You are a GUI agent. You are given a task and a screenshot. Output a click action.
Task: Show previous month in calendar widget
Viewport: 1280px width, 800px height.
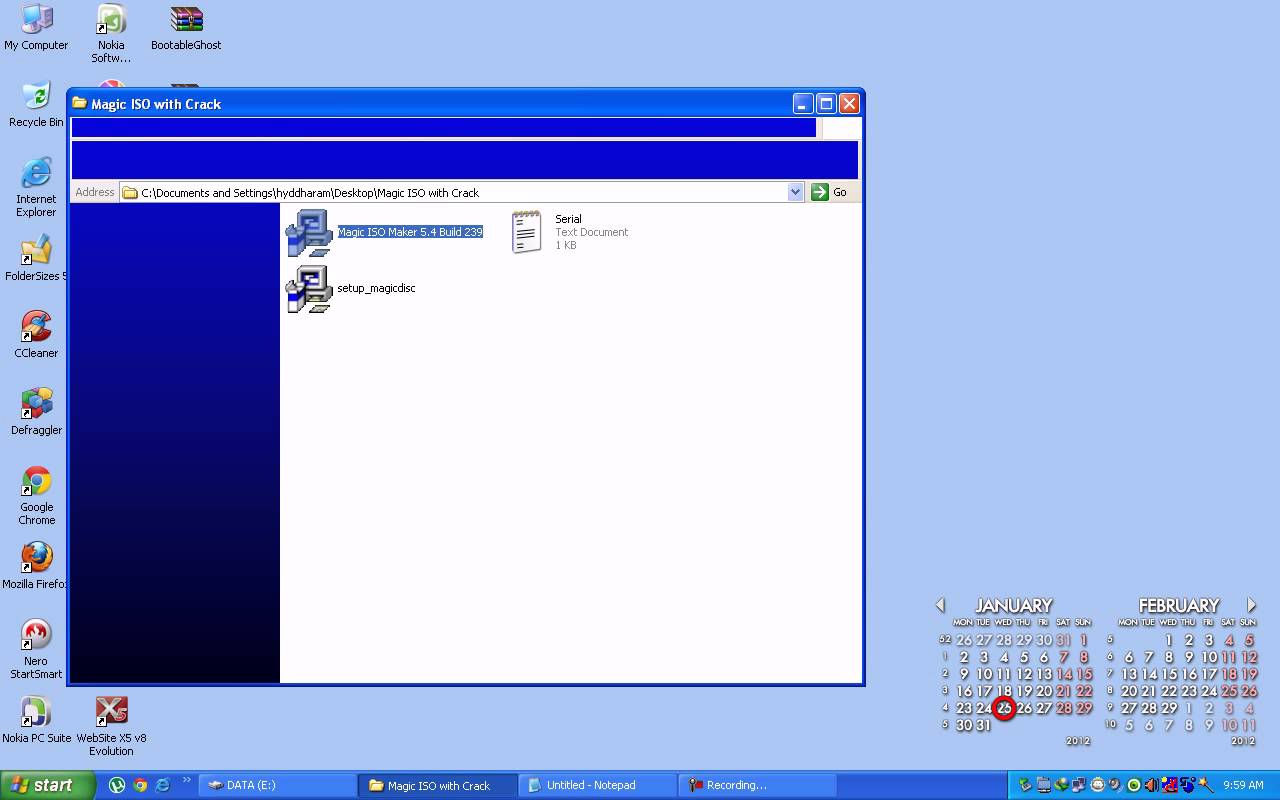pyautogui.click(x=940, y=605)
